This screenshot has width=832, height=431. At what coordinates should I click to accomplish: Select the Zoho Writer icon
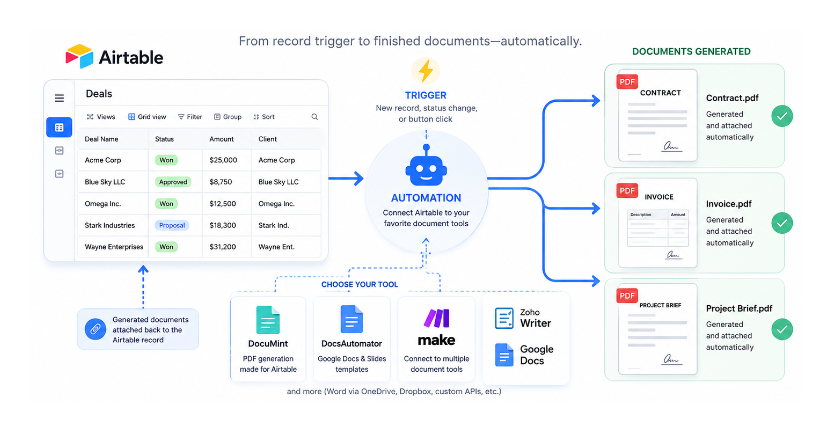point(504,318)
